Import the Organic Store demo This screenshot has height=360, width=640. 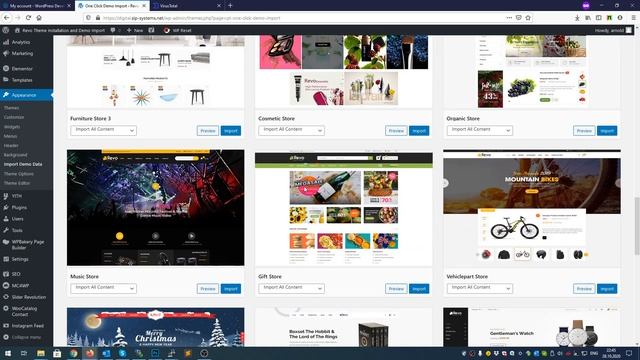point(607,131)
